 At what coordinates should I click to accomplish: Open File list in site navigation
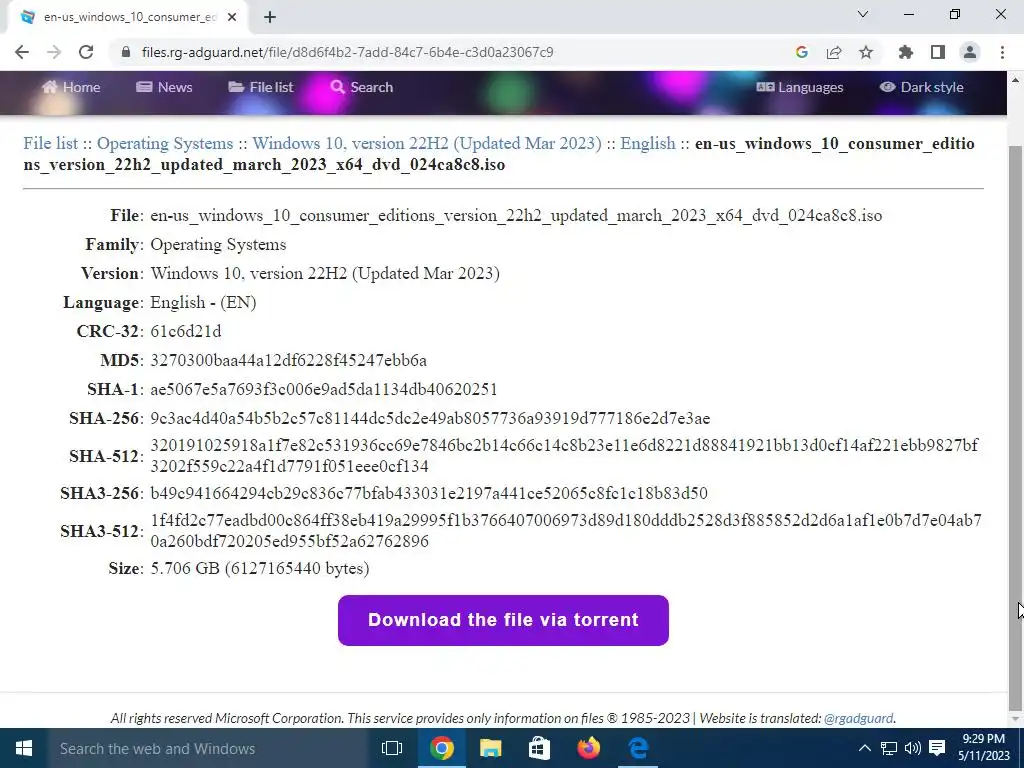[261, 87]
